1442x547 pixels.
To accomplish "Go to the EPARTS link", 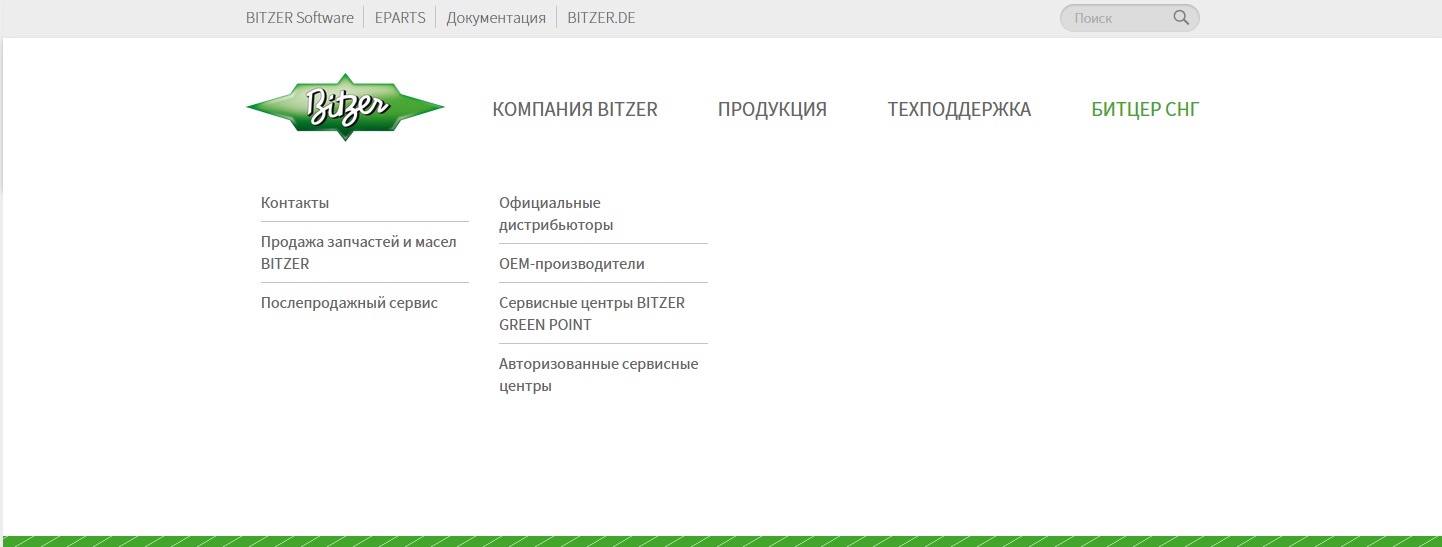I will tap(400, 18).
